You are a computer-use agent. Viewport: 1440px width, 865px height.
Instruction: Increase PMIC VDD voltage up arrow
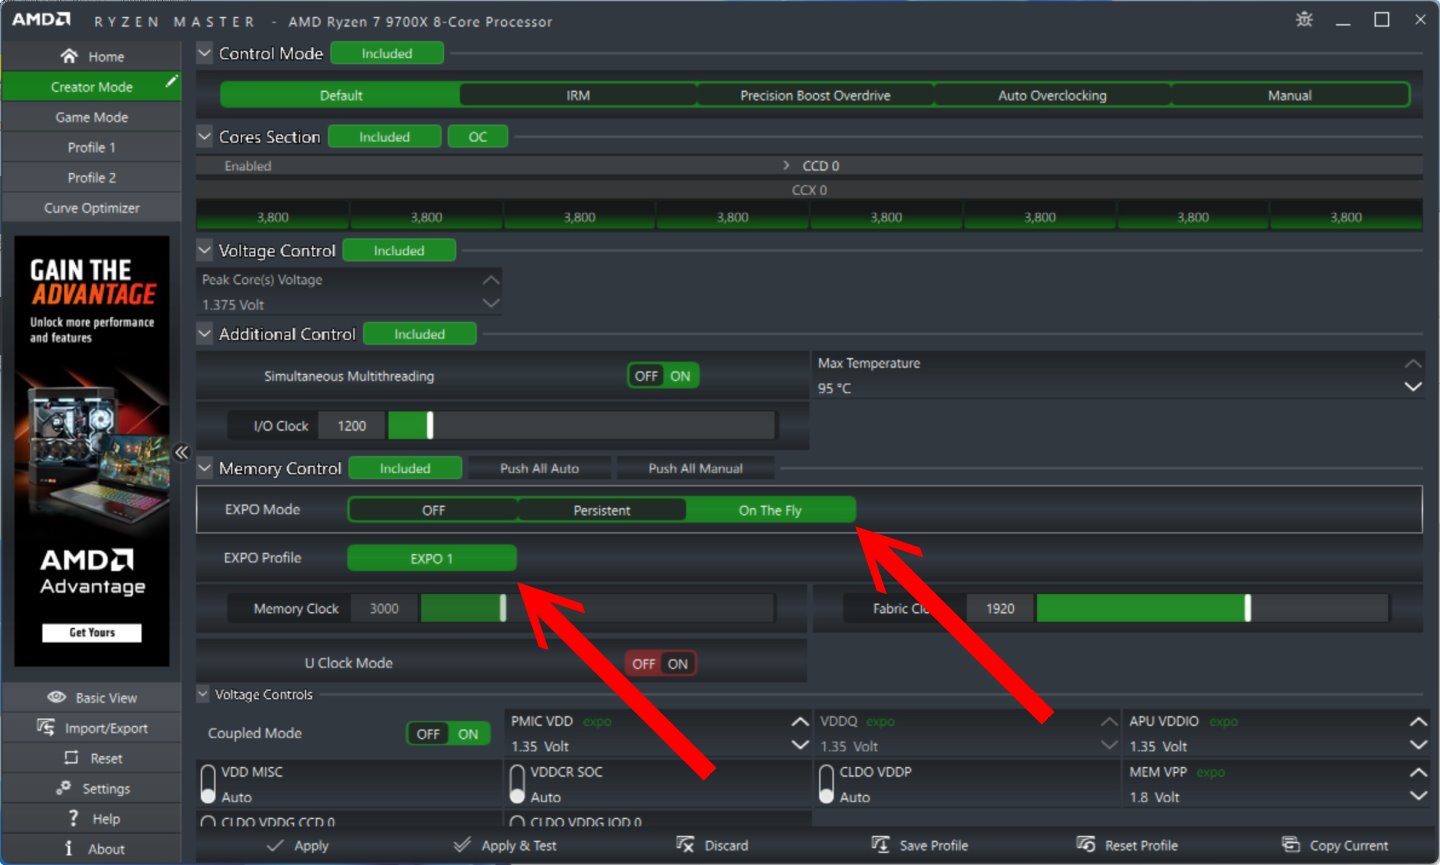click(800, 721)
